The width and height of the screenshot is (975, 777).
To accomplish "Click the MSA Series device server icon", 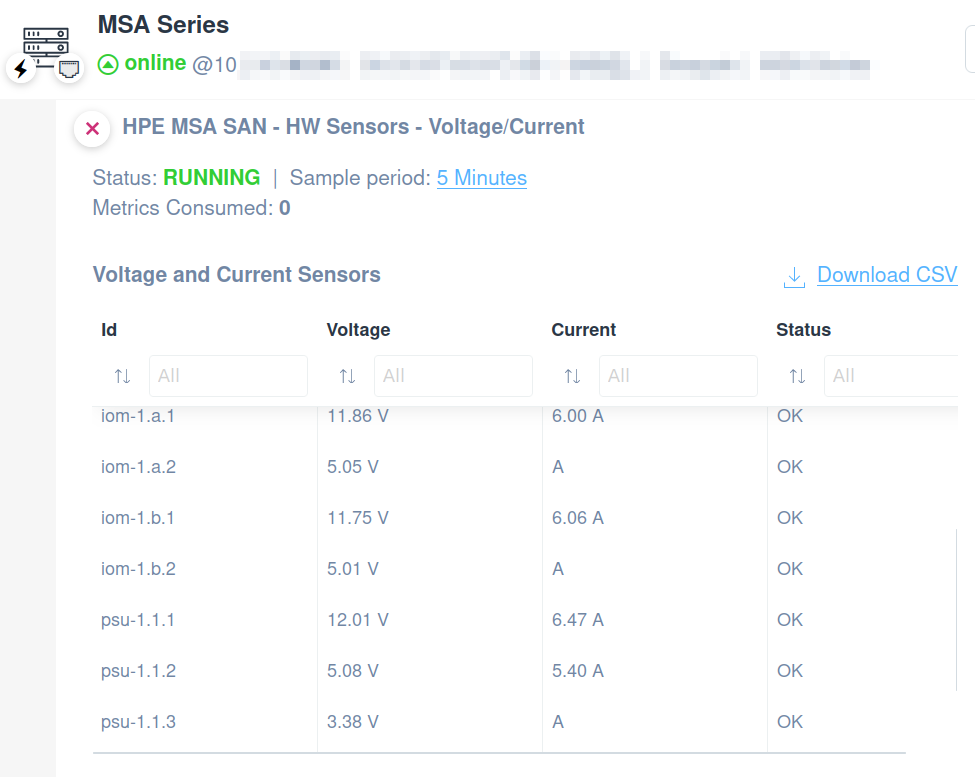I will pos(46,45).
